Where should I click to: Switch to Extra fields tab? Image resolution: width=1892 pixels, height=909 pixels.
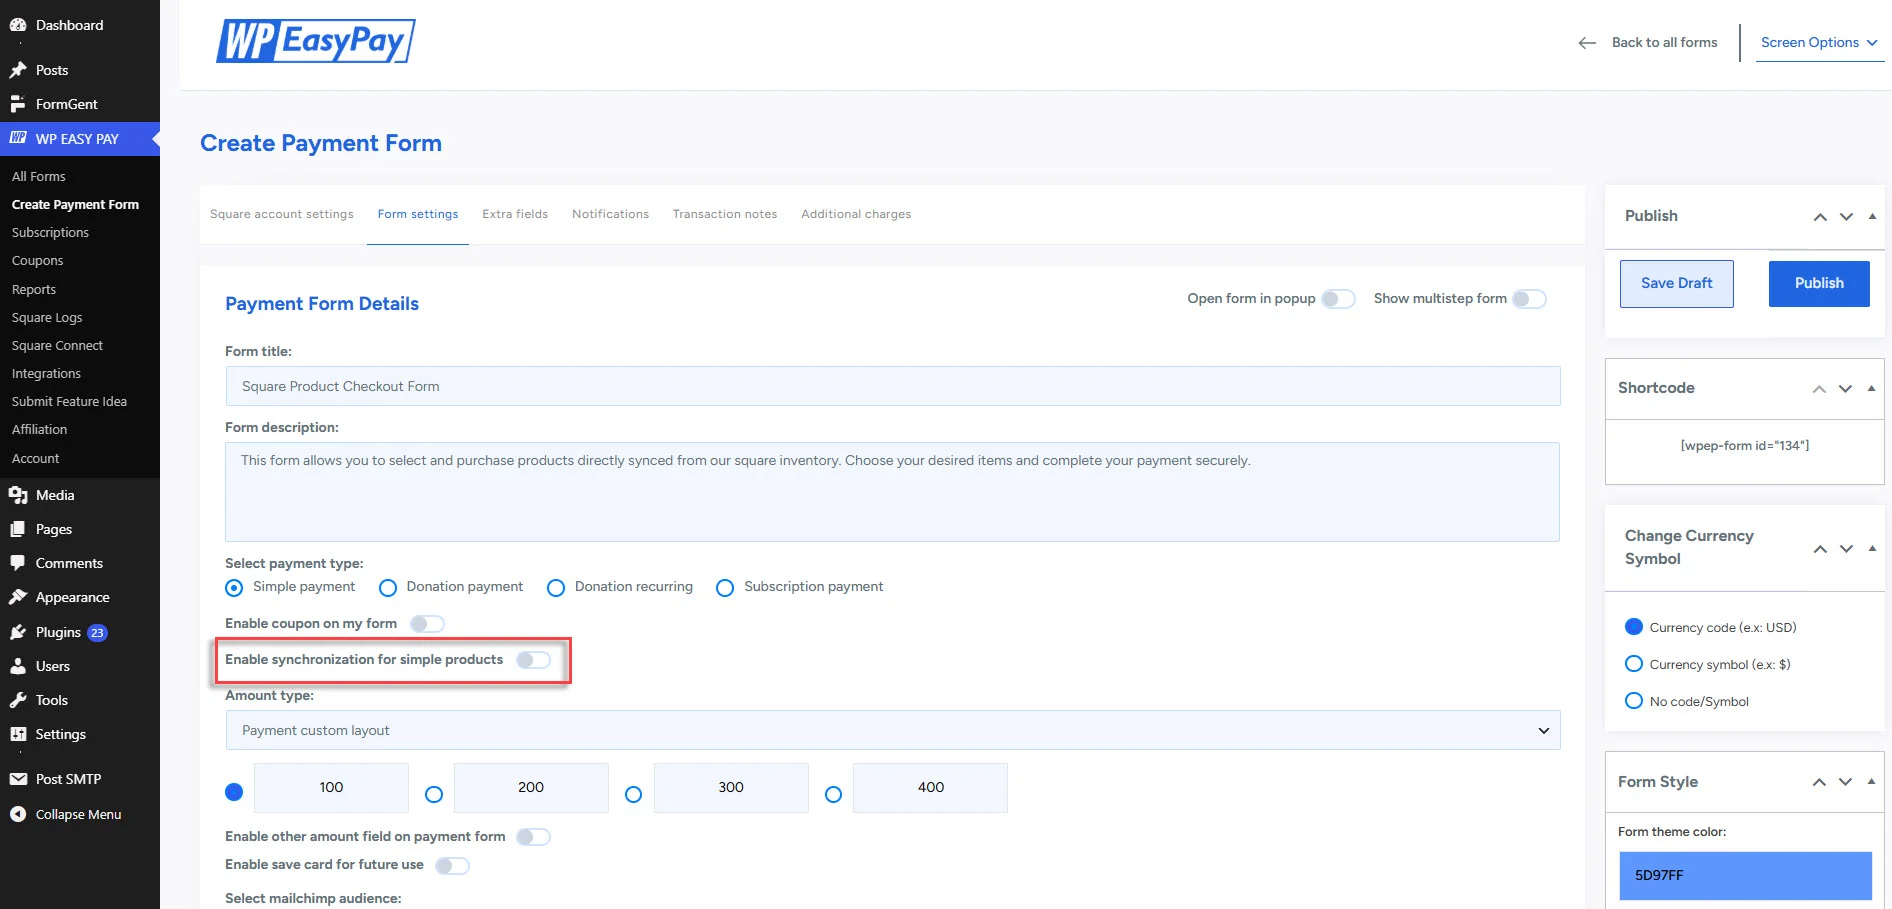coord(515,214)
